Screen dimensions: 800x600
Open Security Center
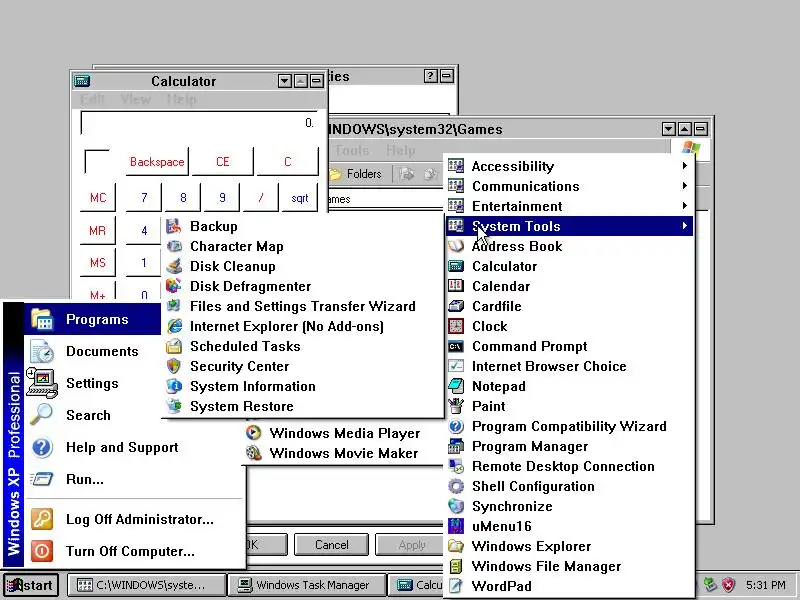(303, 366)
